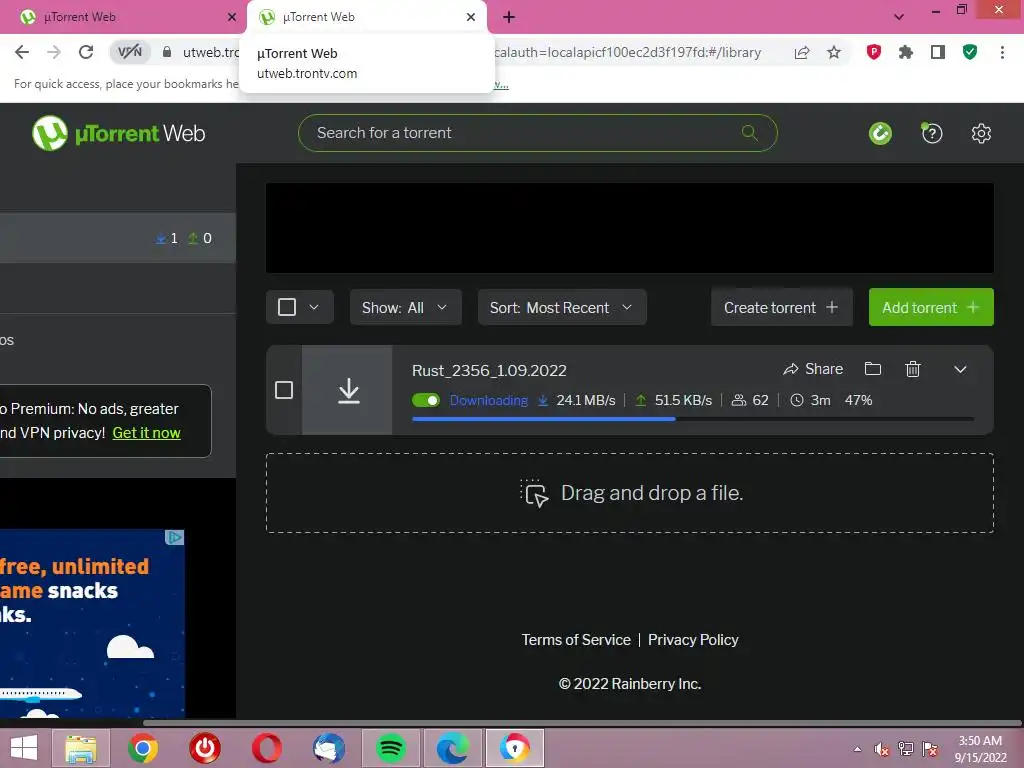Click the Downloading status text

pos(488,400)
